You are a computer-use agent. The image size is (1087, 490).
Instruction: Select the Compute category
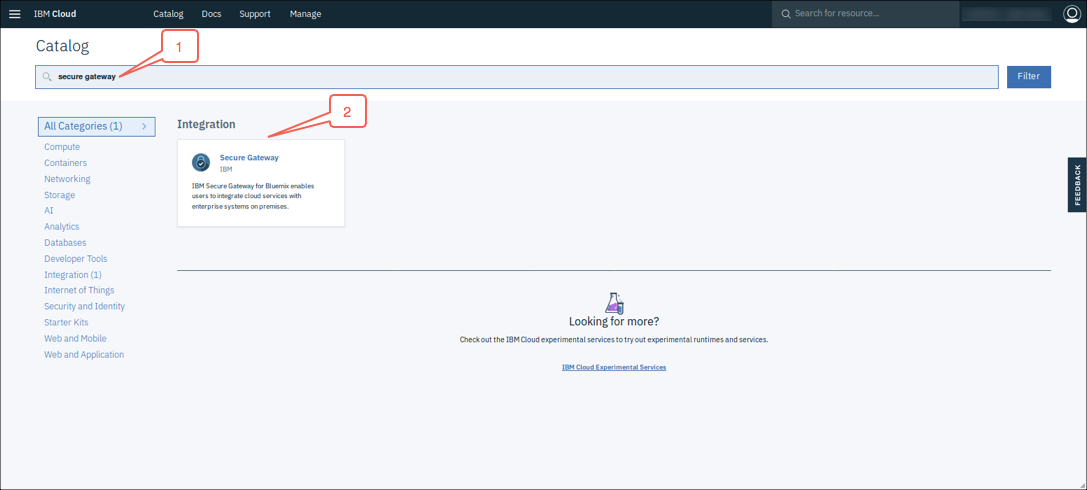[62, 147]
